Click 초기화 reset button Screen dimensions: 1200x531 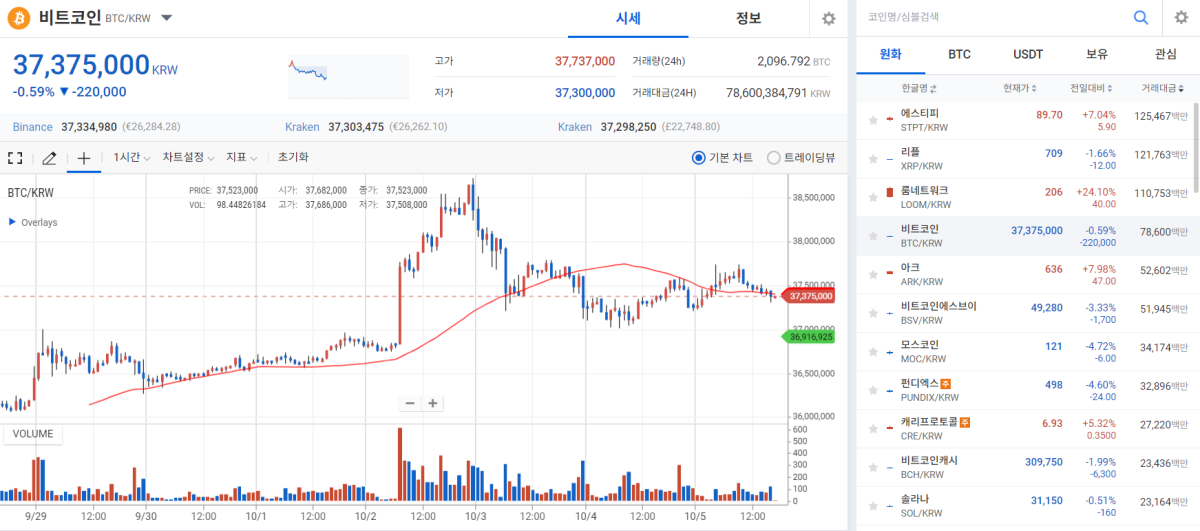pos(293,157)
